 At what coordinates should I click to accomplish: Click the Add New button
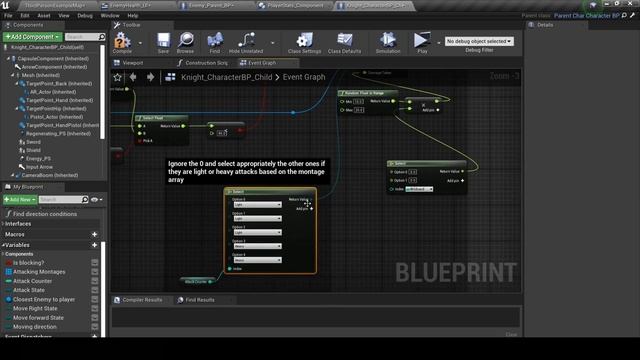click(20, 200)
